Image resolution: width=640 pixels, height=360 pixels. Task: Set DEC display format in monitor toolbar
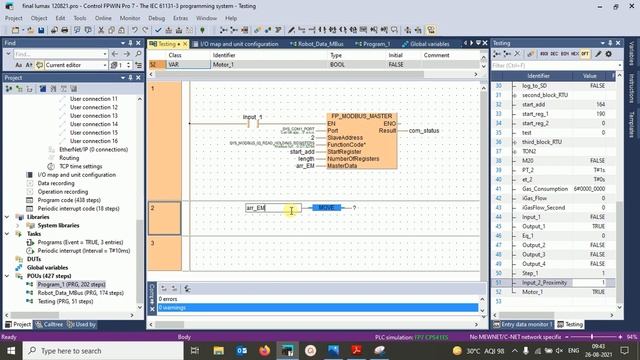coord(554,54)
